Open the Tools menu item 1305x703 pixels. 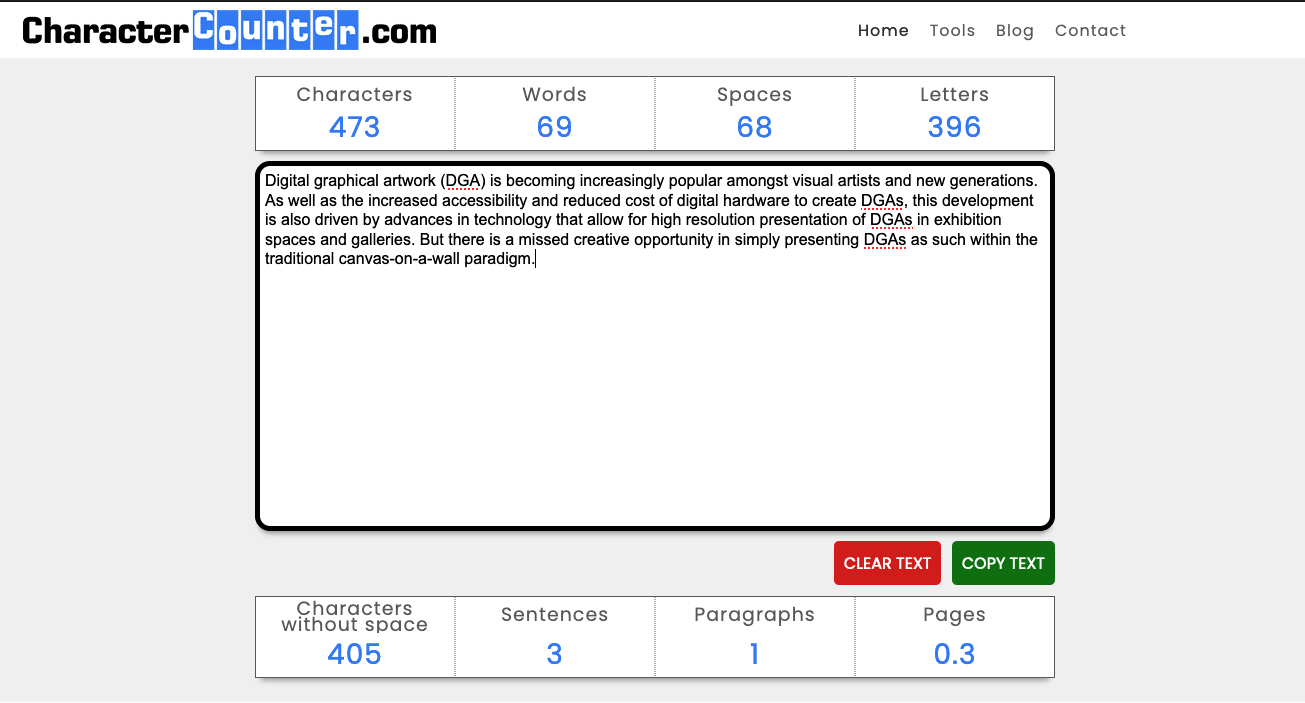[x=952, y=30]
